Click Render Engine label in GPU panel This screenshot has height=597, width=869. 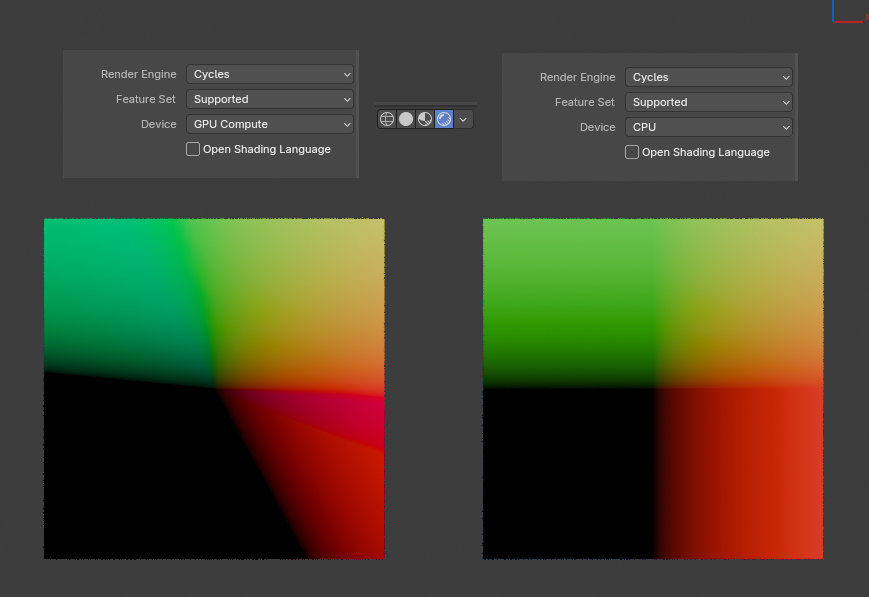pos(139,74)
